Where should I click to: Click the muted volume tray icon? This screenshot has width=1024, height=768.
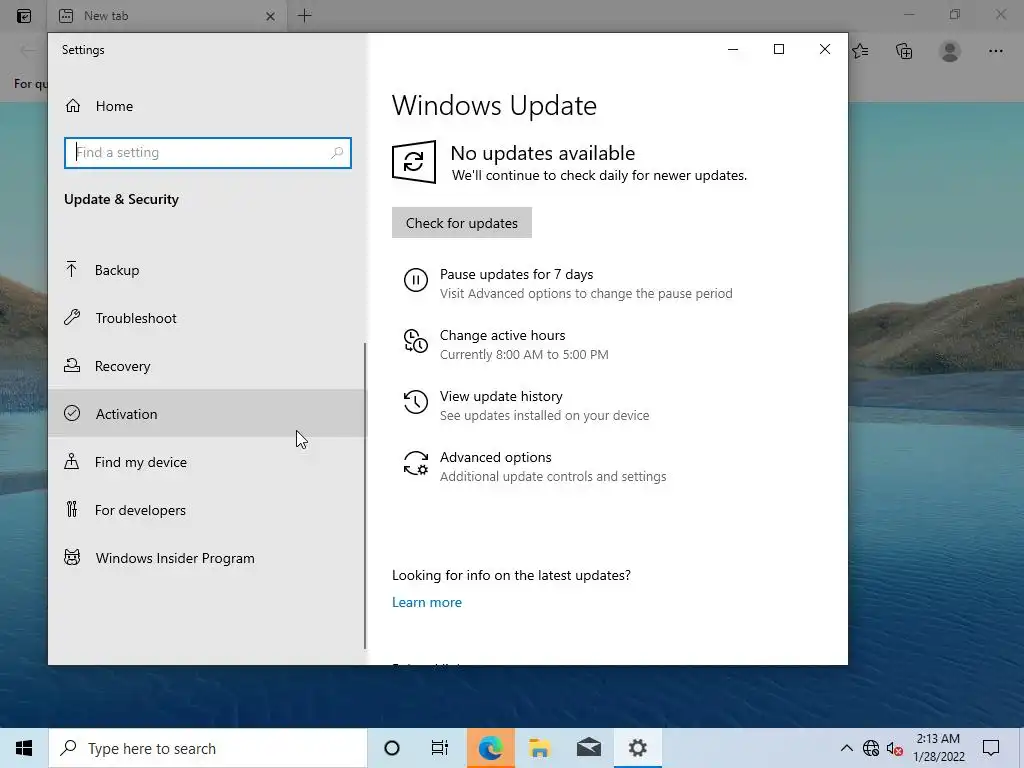[x=895, y=748]
